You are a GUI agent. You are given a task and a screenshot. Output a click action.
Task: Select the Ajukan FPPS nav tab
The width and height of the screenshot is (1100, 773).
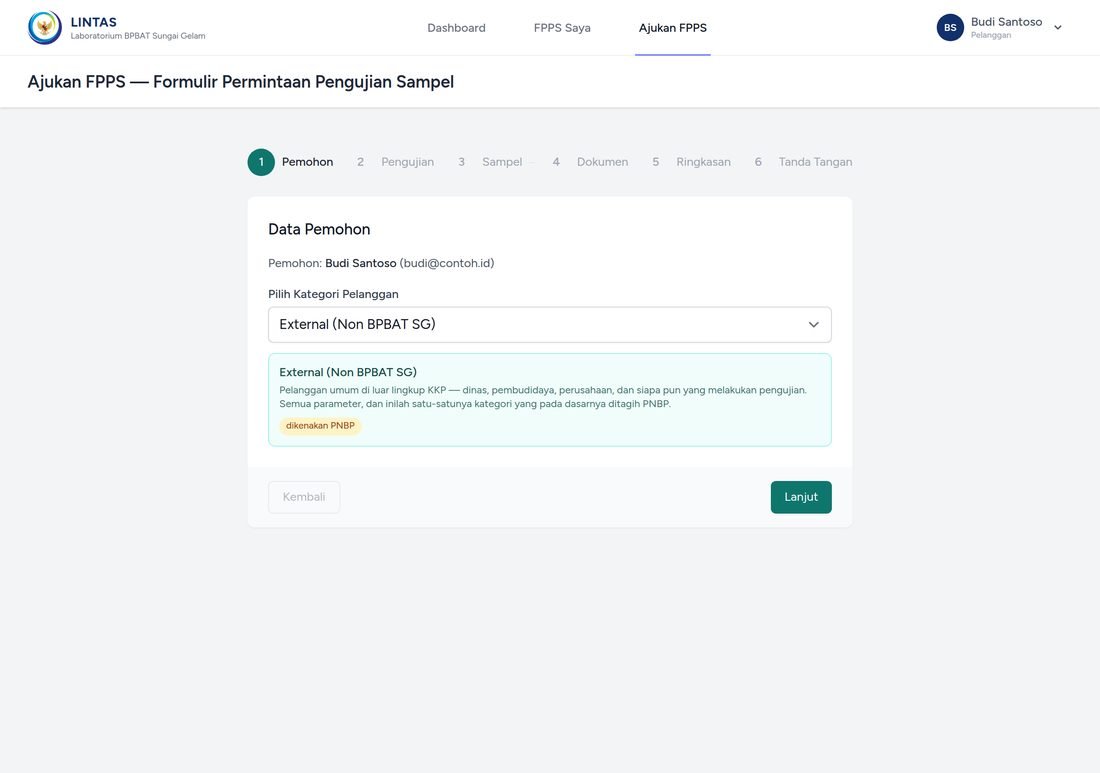coord(672,27)
